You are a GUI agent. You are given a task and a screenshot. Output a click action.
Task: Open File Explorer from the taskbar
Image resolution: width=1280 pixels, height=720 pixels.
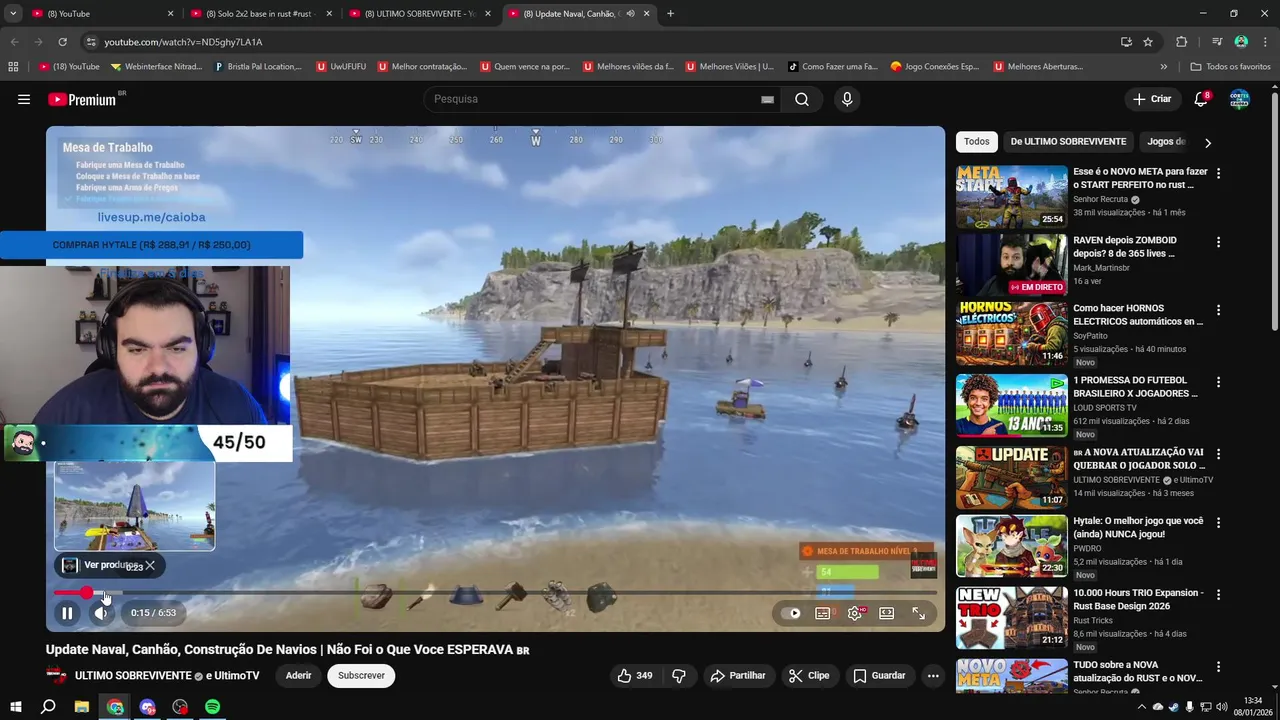[x=82, y=707]
